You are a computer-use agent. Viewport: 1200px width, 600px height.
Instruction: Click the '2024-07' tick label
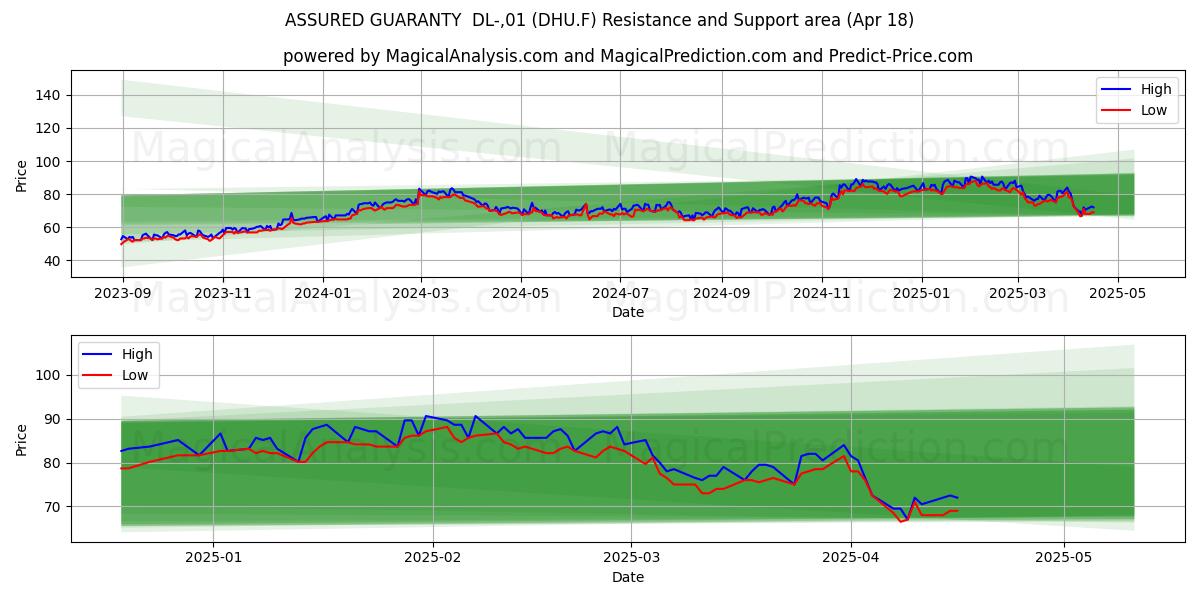pyautogui.click(x=619, y=294)
